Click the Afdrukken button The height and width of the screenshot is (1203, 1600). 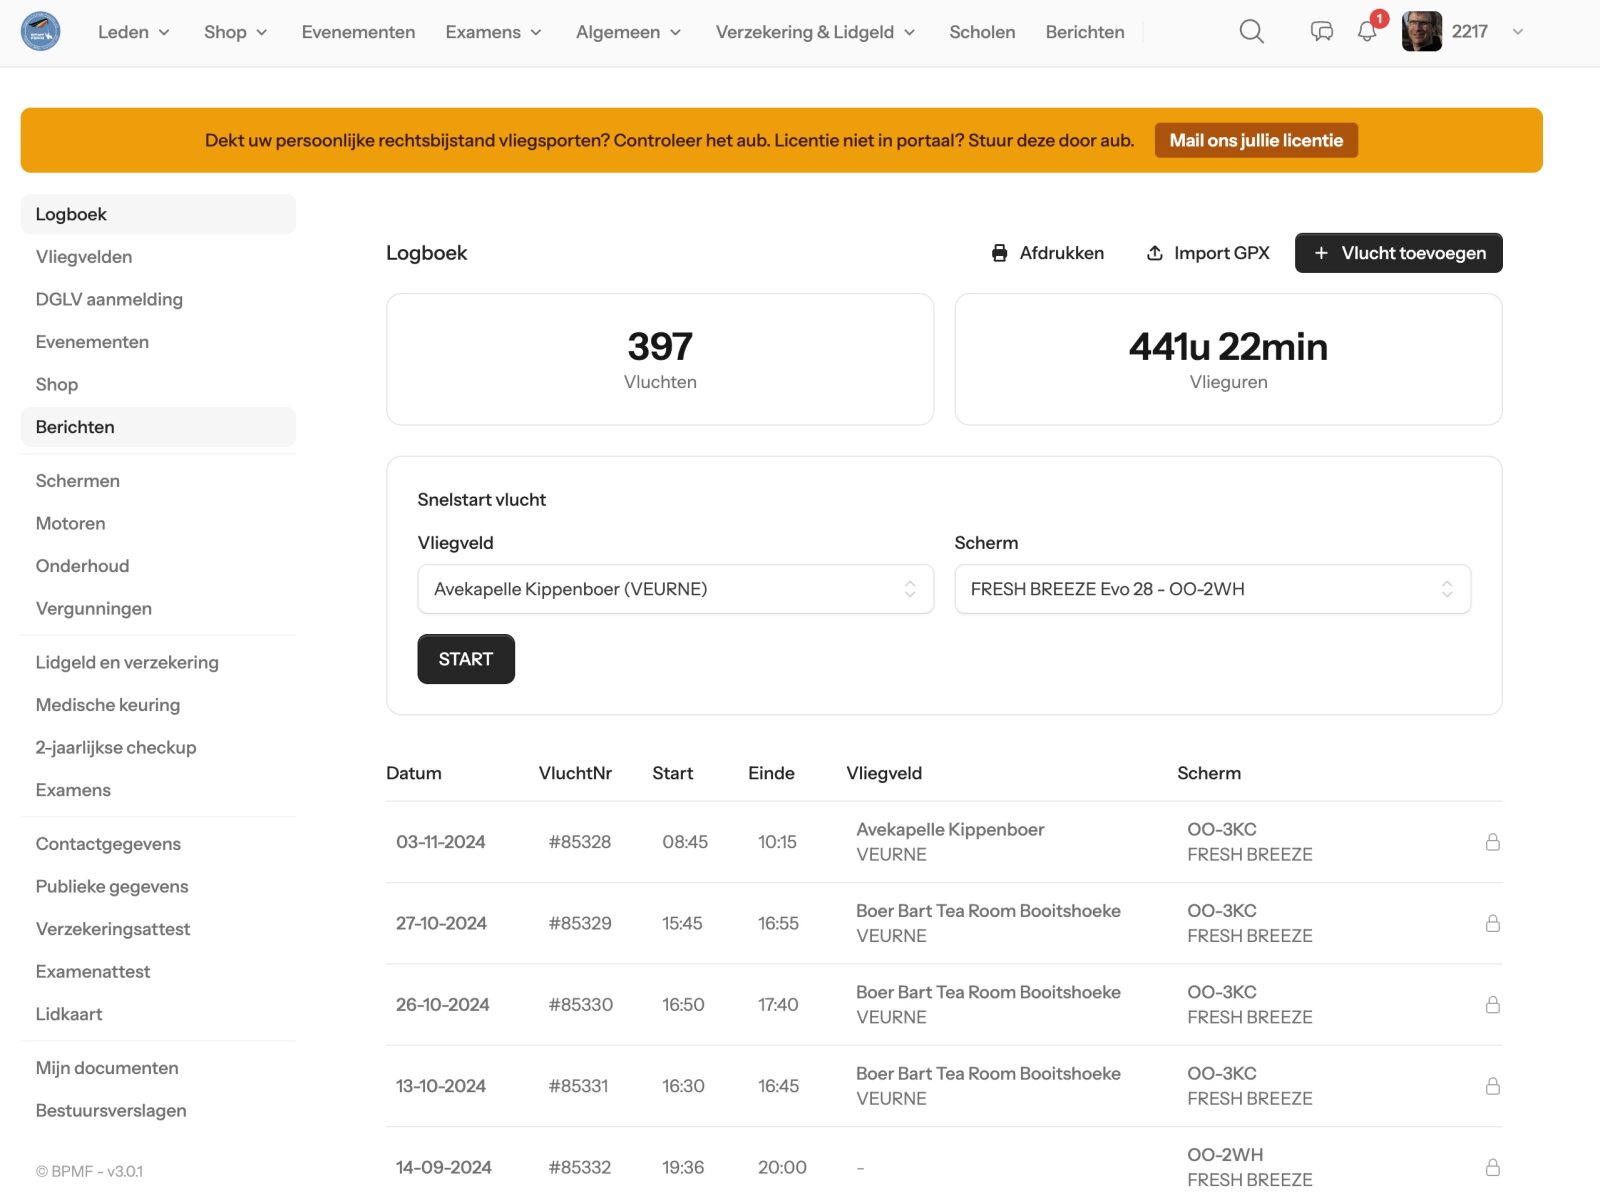[1047, 253]
